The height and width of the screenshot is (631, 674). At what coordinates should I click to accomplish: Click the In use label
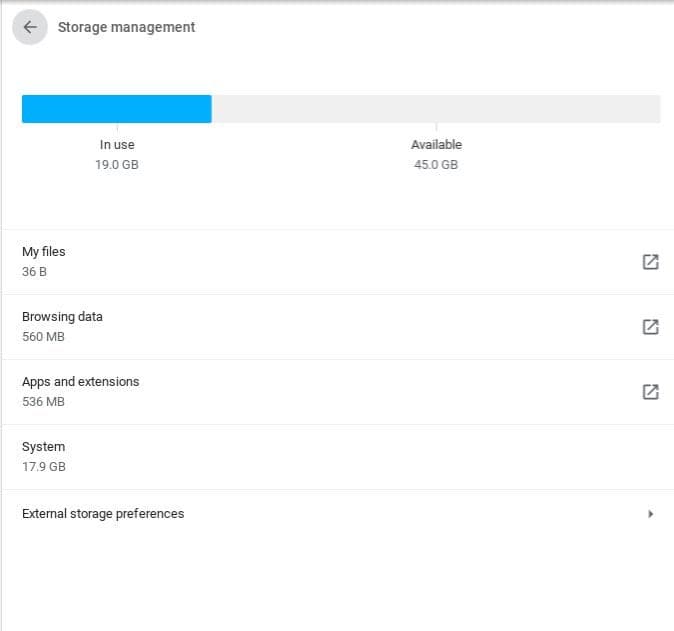click(117, 145)
